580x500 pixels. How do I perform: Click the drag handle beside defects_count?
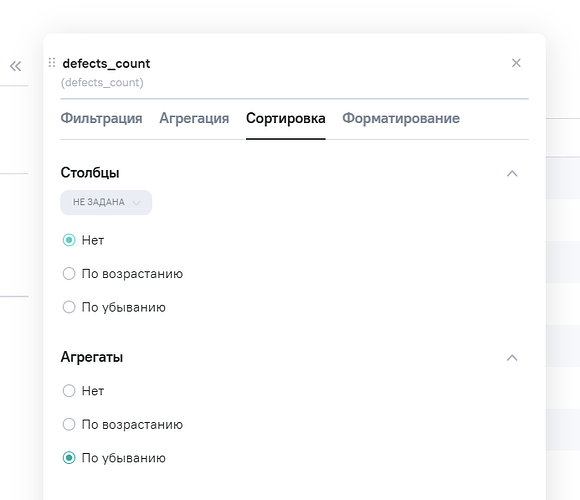click(x=52, y=62)
